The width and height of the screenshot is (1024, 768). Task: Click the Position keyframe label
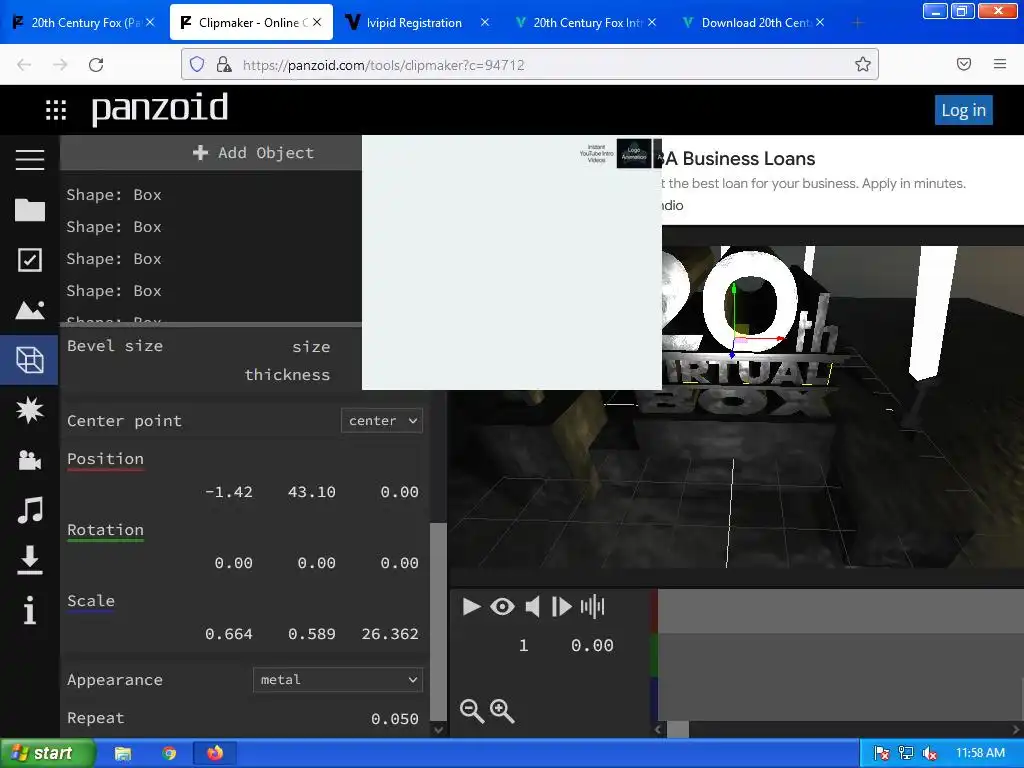click(x=105, y=459)
